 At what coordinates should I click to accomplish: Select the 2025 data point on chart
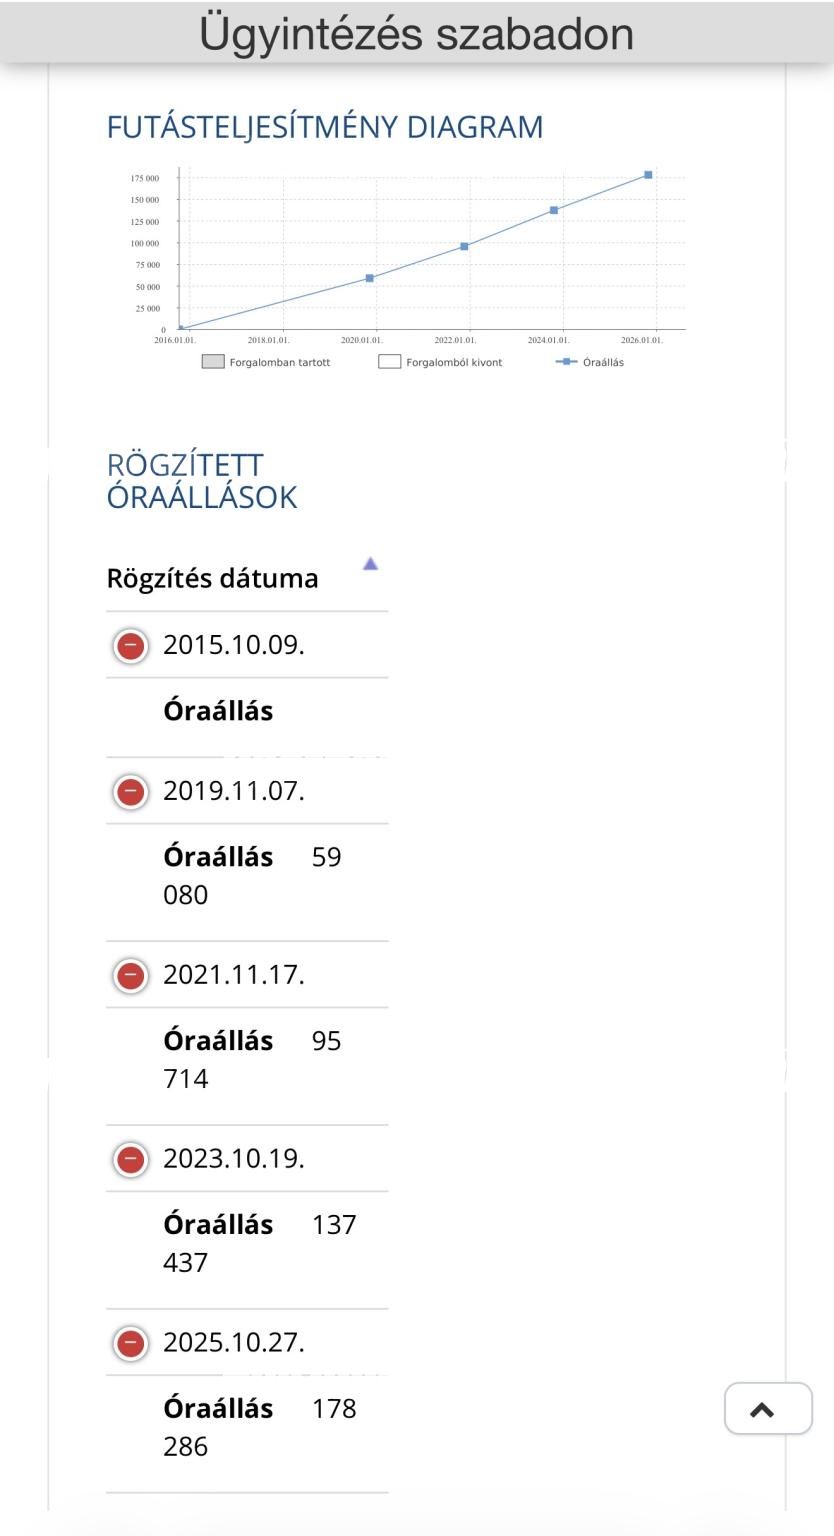(648, 175)
